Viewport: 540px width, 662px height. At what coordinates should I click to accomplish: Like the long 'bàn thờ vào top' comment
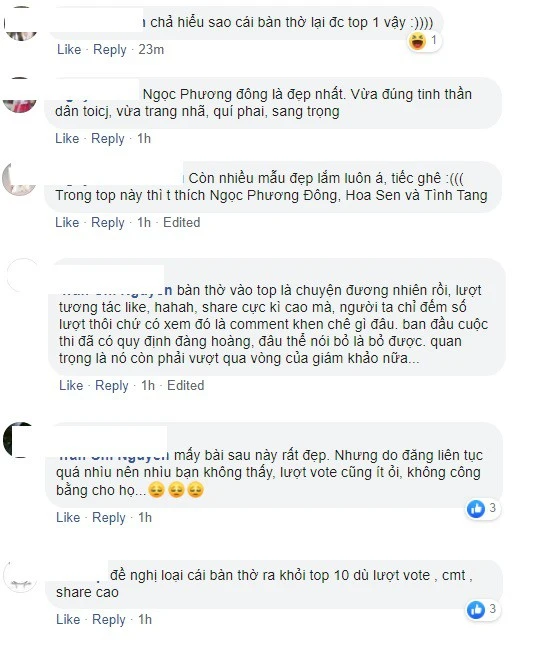pyautogui.click(x=71, y=385)
